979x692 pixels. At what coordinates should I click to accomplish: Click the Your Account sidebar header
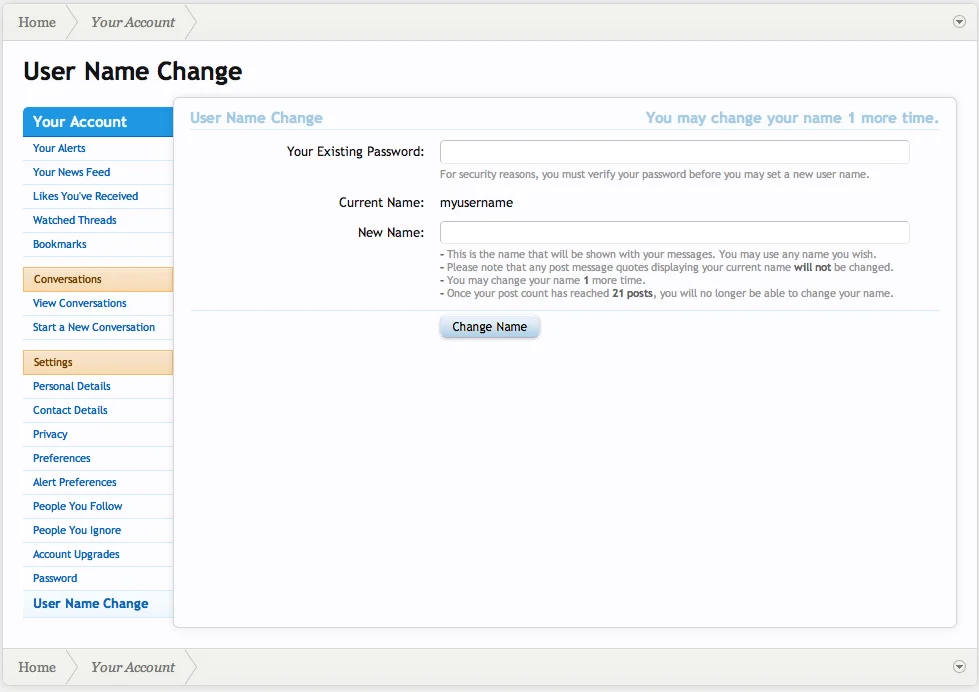(x=98, y=122)
